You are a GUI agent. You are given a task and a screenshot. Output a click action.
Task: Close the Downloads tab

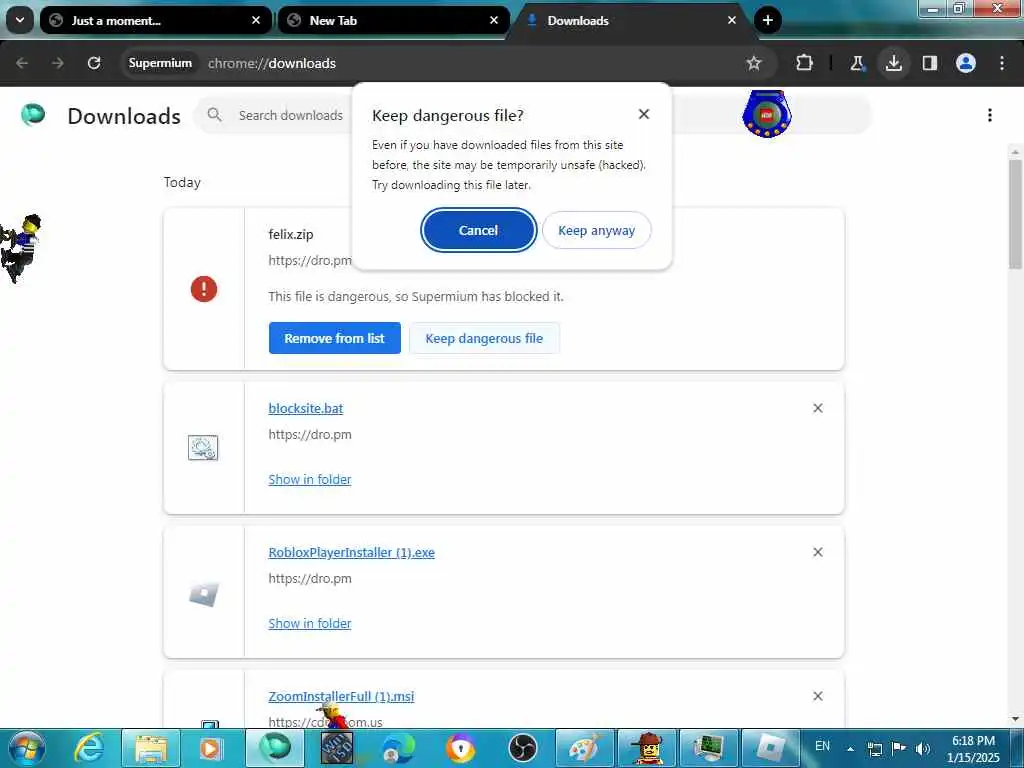(x=731, y=20)
